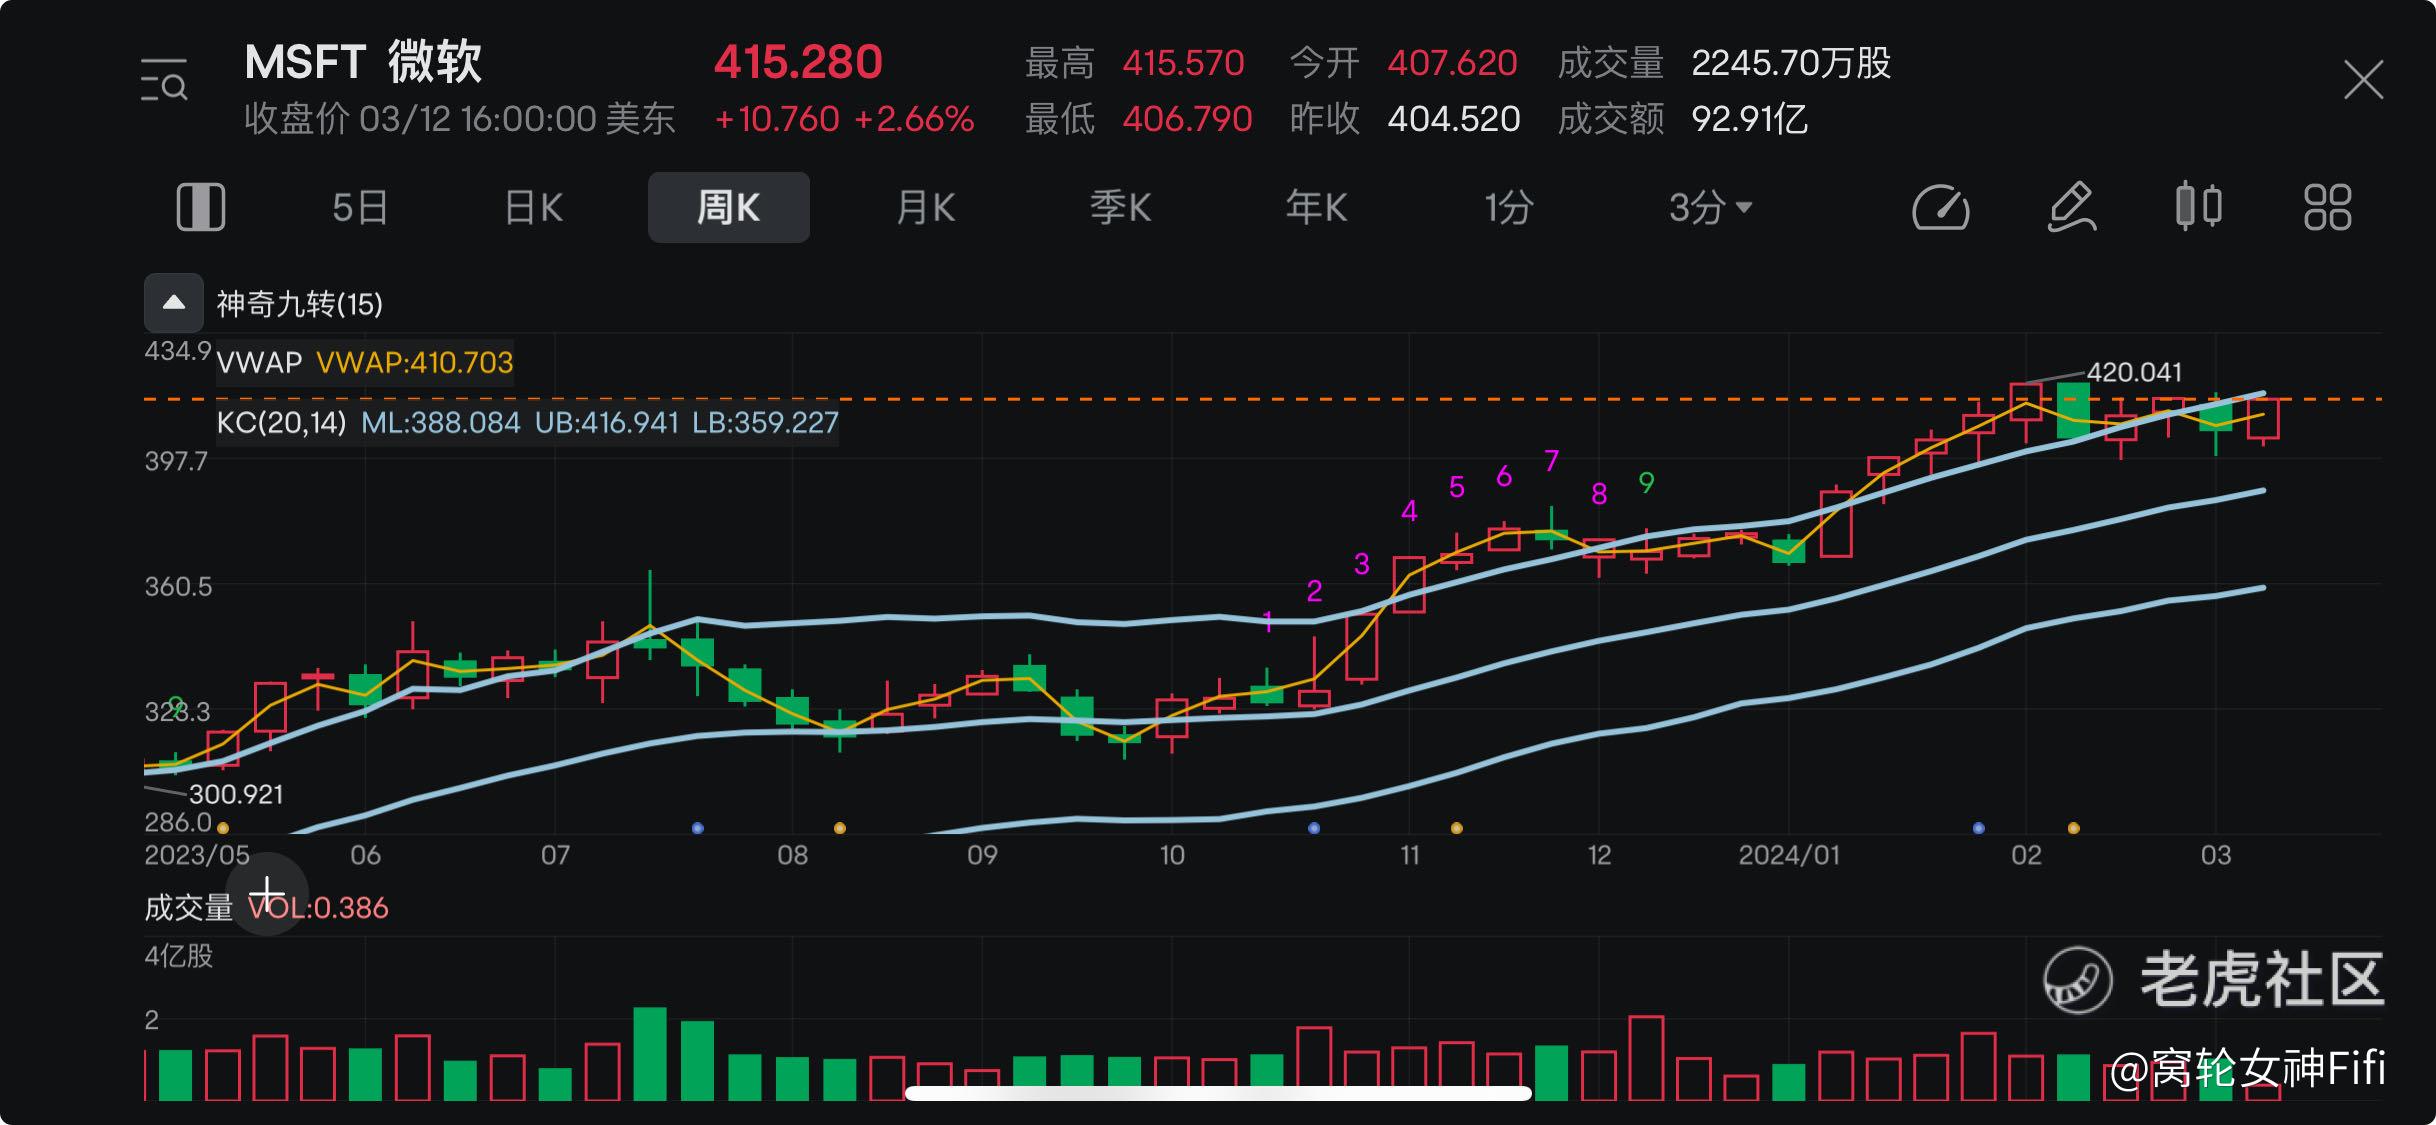Close the MSFT chart view
Viewport: 2436px width, 1125px height.
2363,80
